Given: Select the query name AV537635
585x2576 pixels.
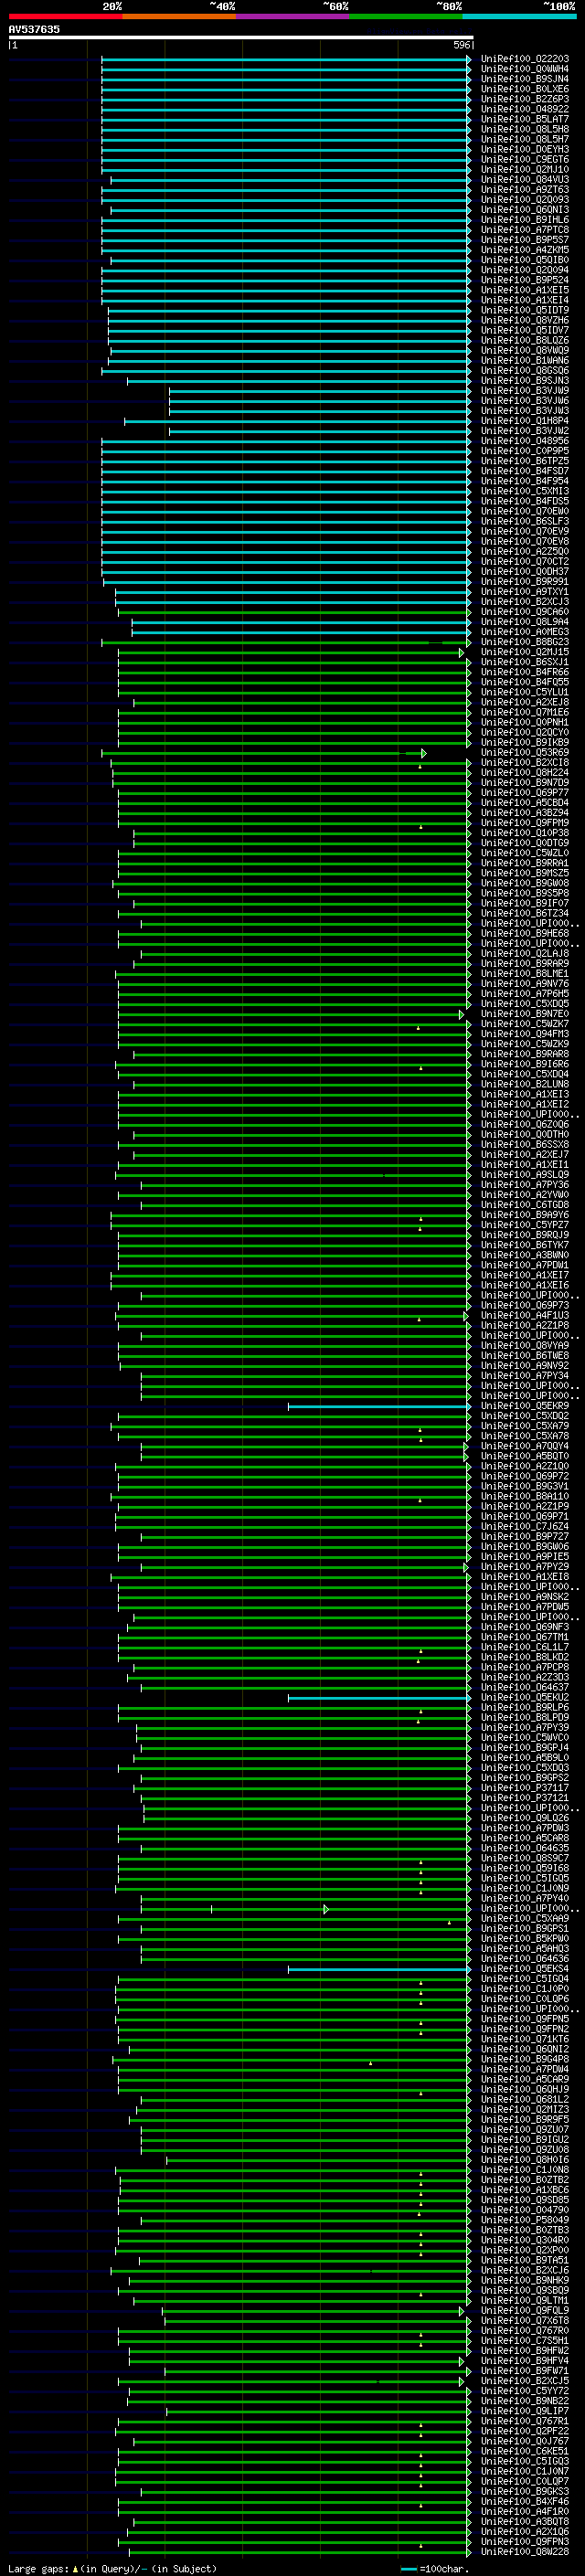Looking at the screenshot, I should click(34, 29).
